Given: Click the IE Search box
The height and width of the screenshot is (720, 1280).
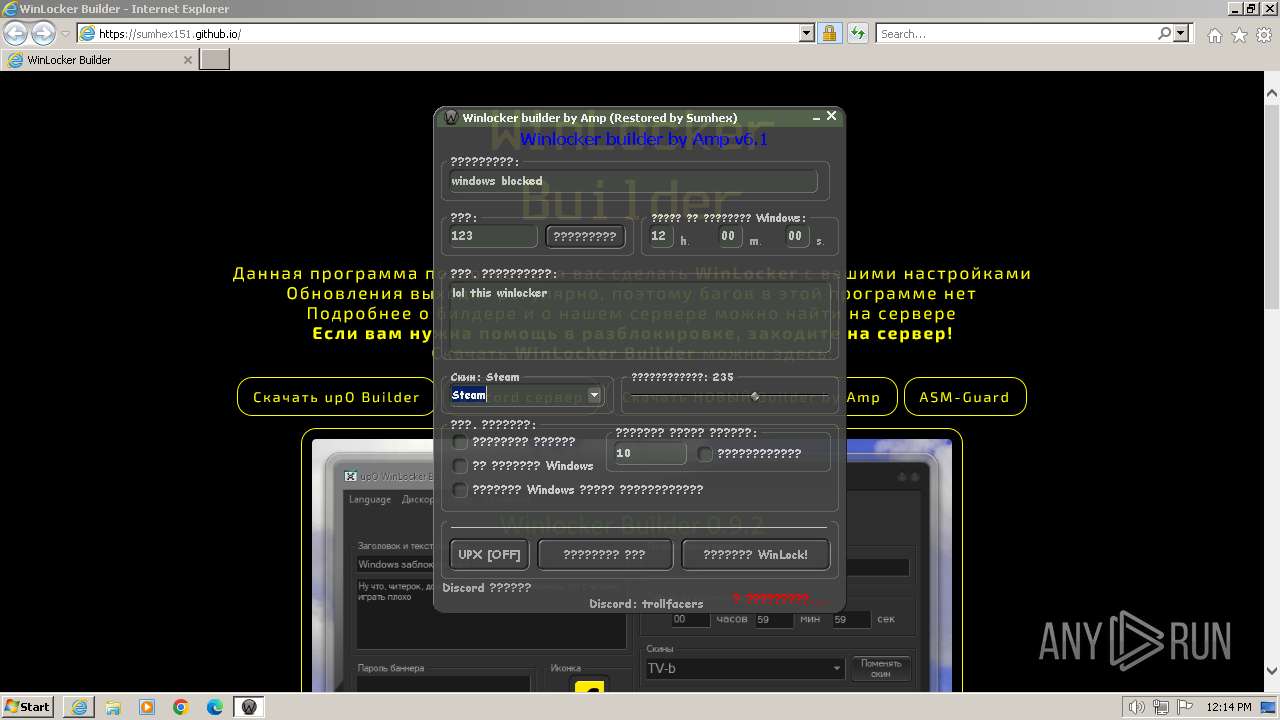Looking at the screenshot, I should 1015,33.
